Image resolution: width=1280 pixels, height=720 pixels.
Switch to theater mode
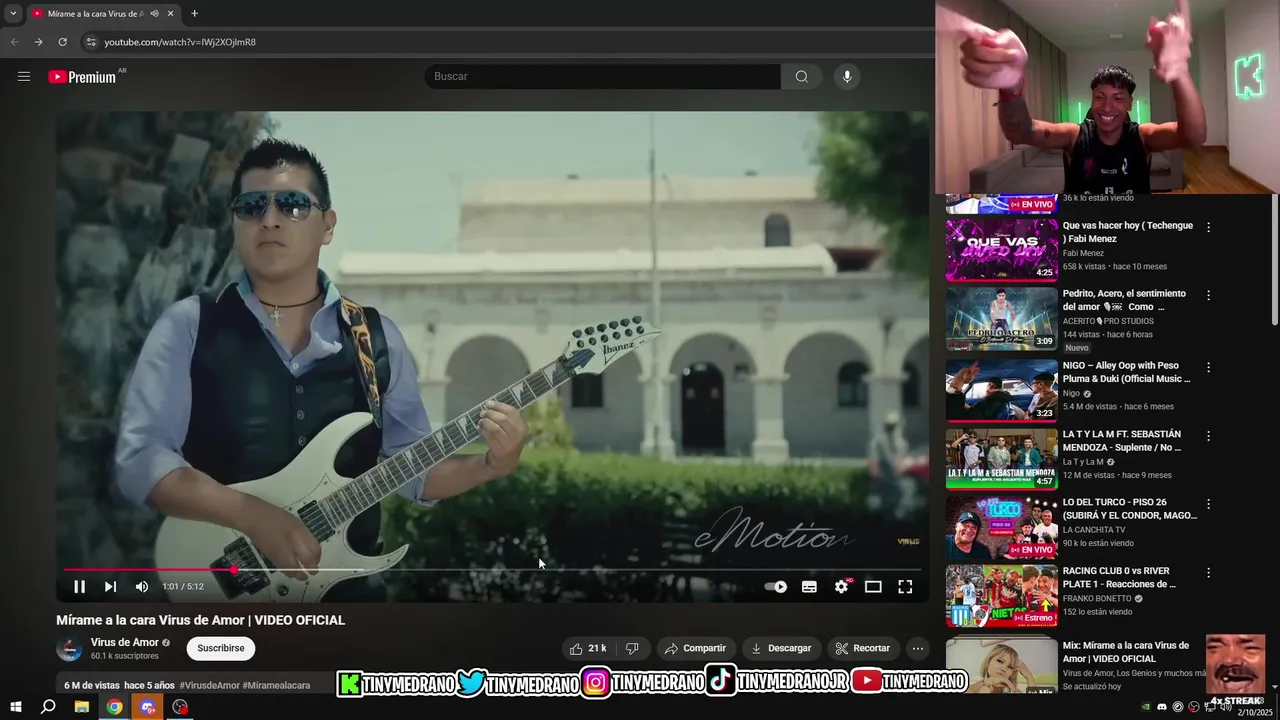[x=873, y=587]
